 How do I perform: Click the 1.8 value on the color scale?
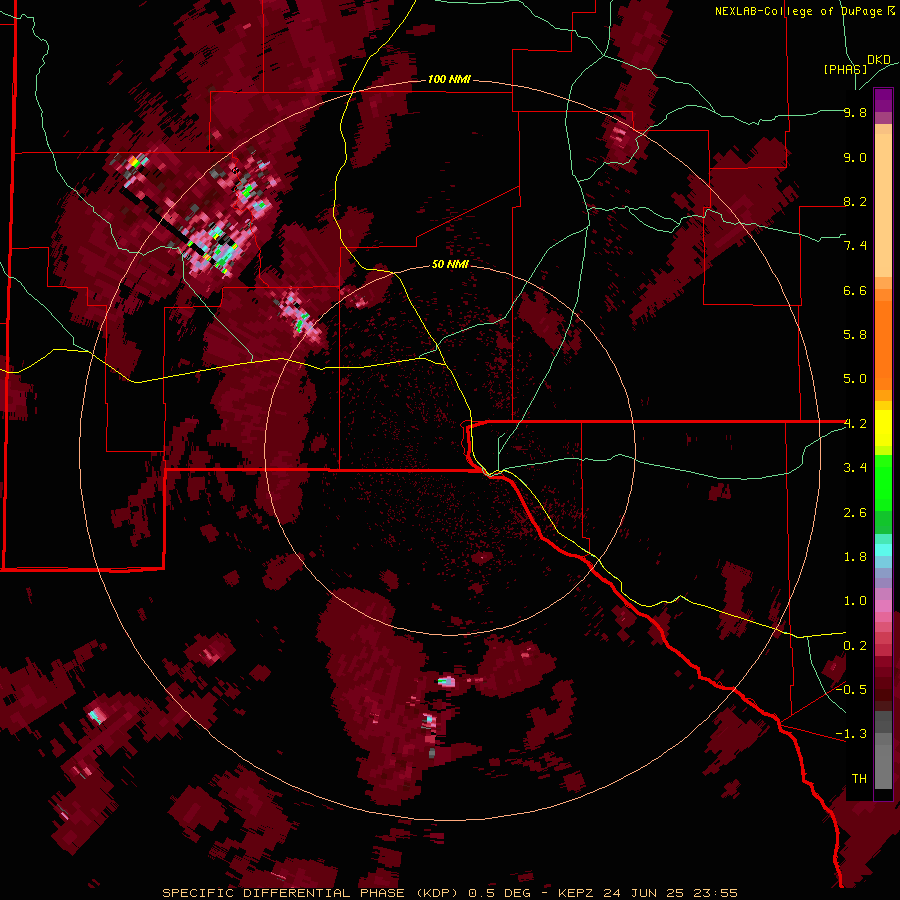click(x=855, y=557)
